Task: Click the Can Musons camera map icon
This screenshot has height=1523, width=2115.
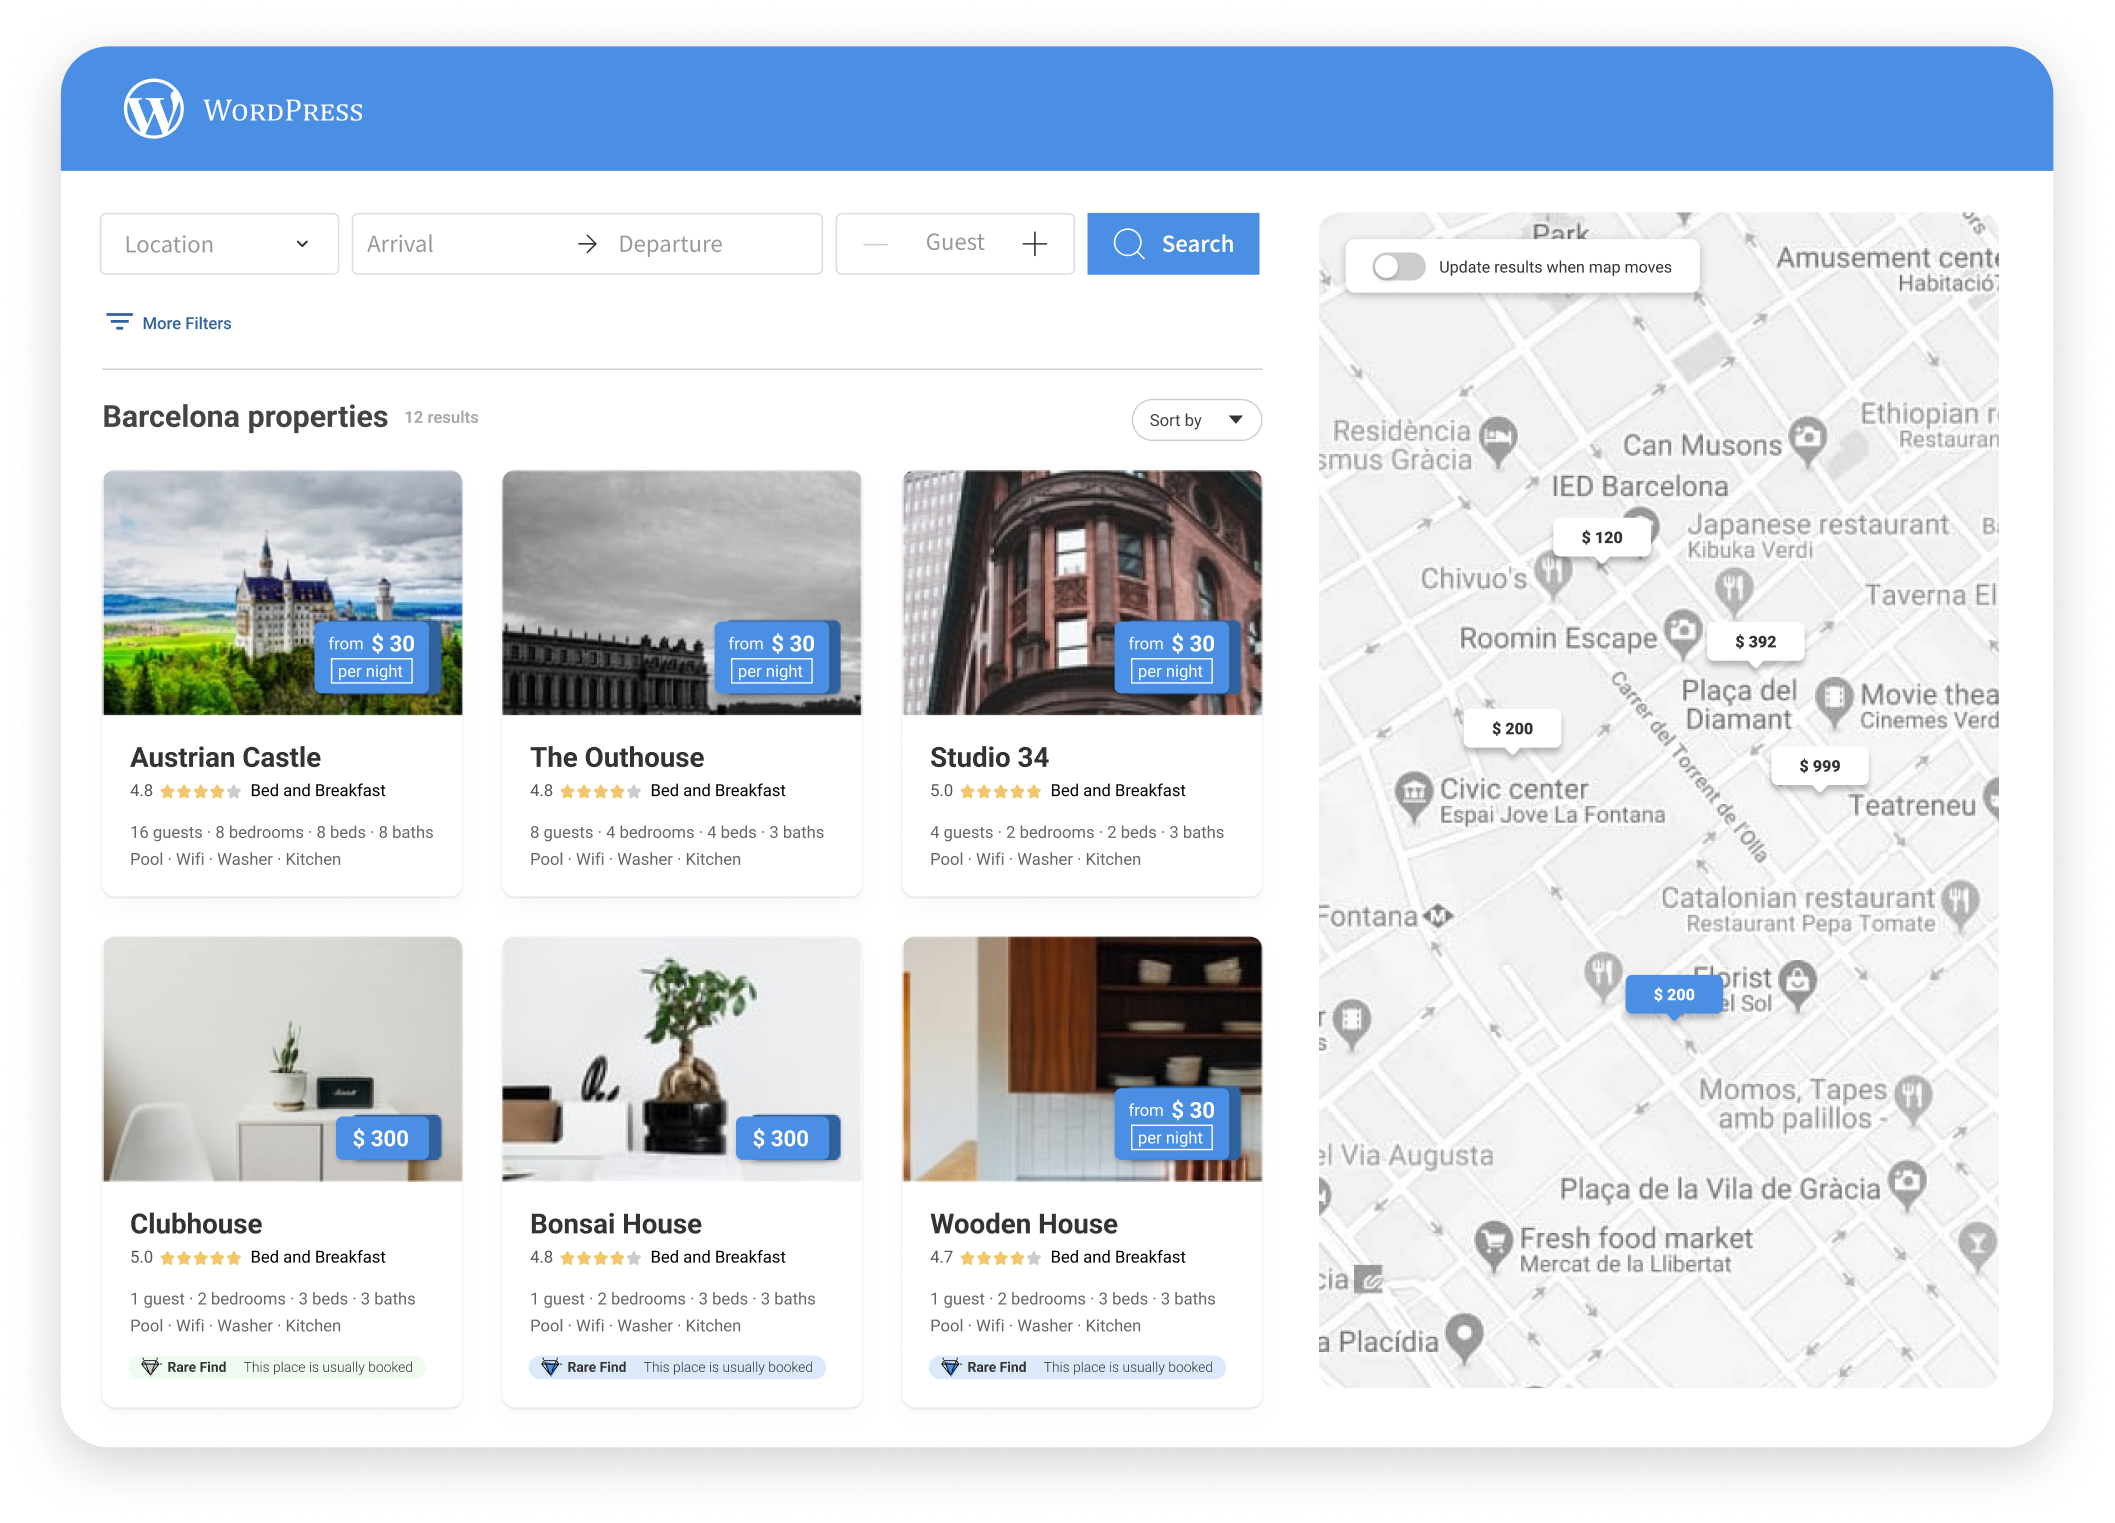Action: (x=1807, y=438)
